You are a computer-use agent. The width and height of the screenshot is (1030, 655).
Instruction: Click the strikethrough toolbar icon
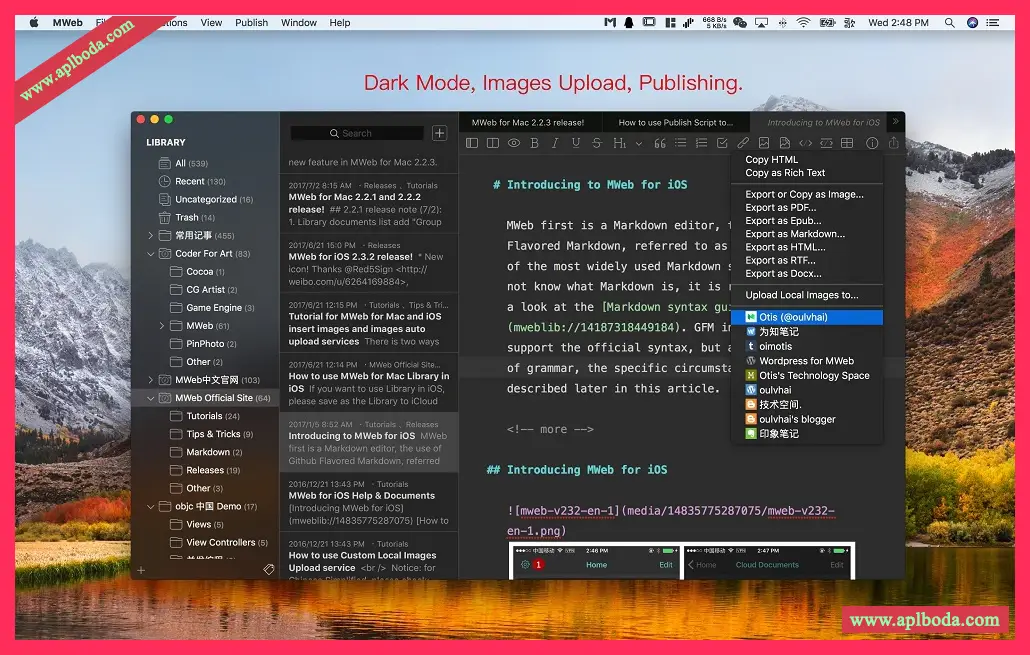pyautogui.click(x=597, y=144)
